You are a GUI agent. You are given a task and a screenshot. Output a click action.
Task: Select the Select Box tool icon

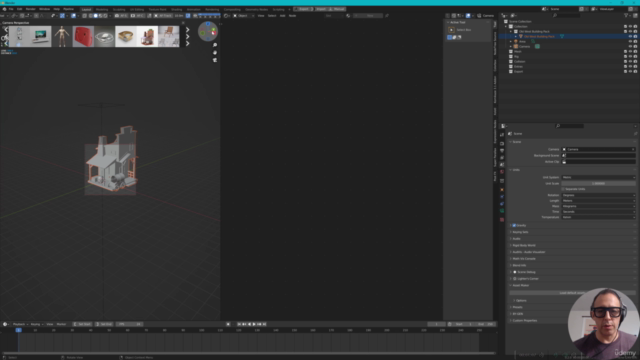pos(451,30)
